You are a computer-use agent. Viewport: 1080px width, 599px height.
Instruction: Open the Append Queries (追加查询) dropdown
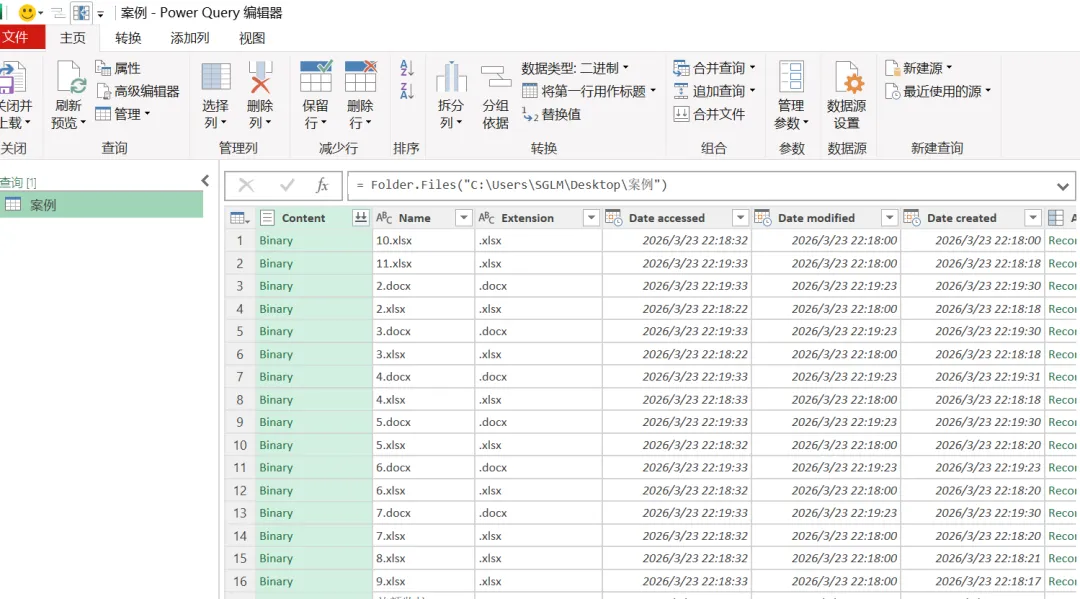click(714, 91)
